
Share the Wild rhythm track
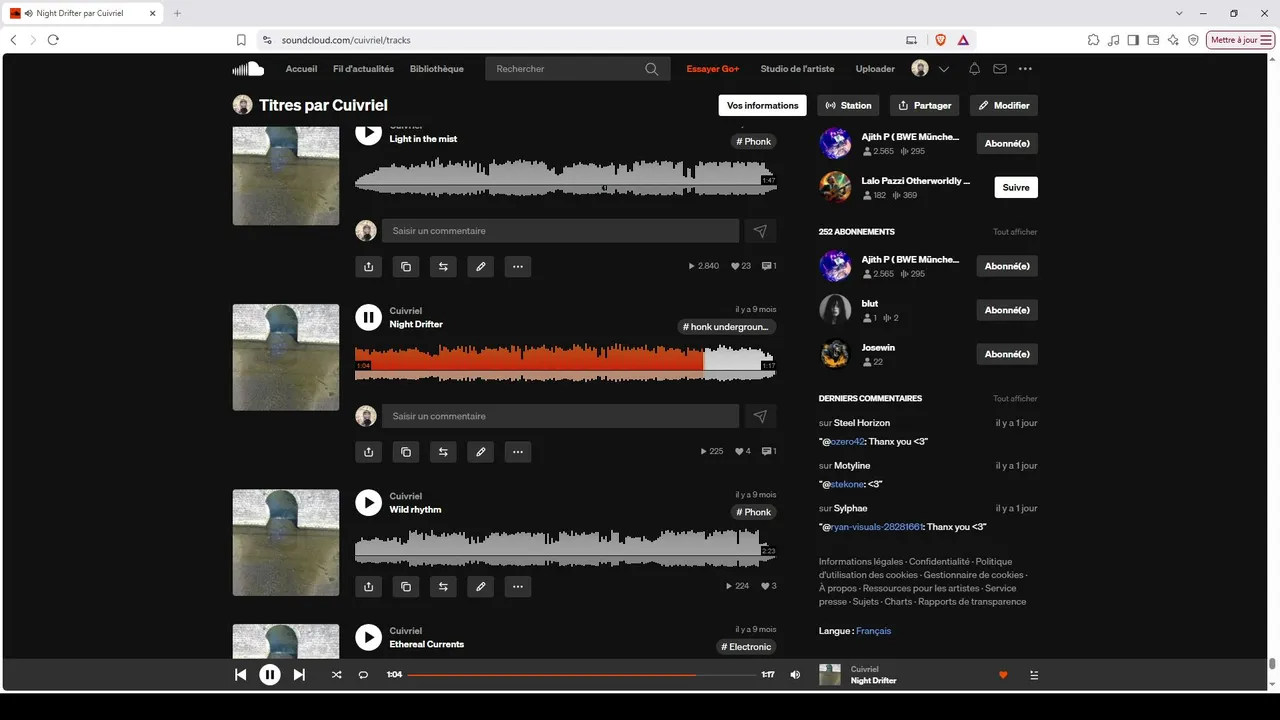369,586
